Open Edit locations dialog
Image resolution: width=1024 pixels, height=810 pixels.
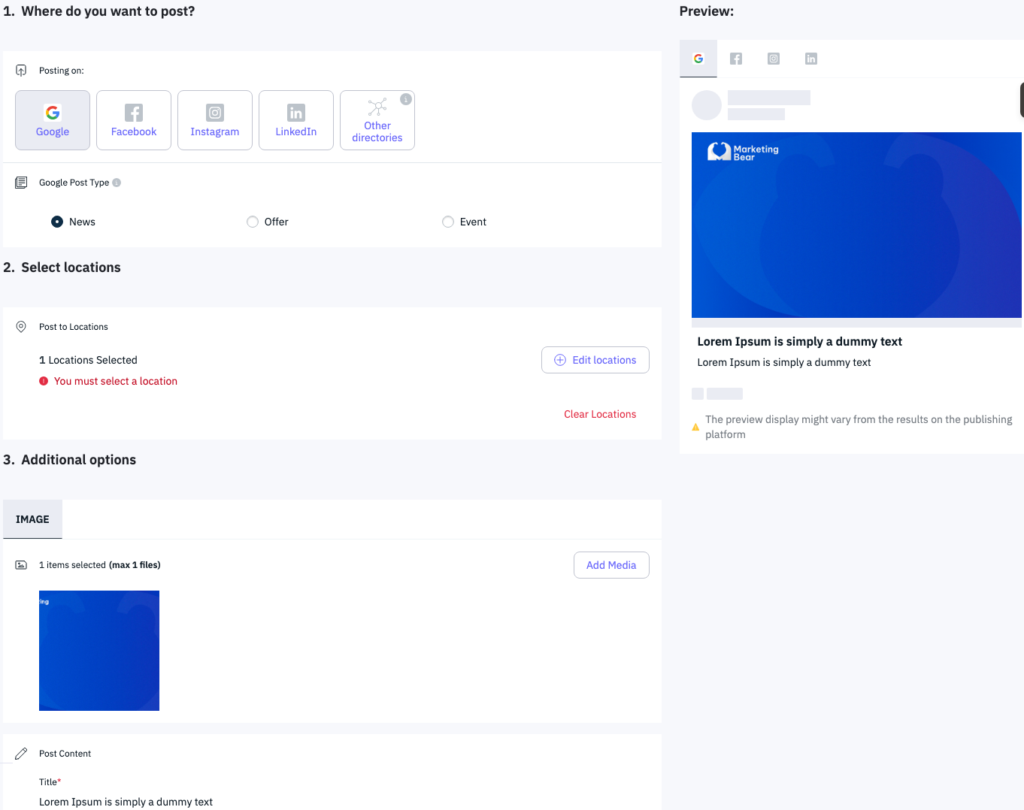[x=595, y=360]
